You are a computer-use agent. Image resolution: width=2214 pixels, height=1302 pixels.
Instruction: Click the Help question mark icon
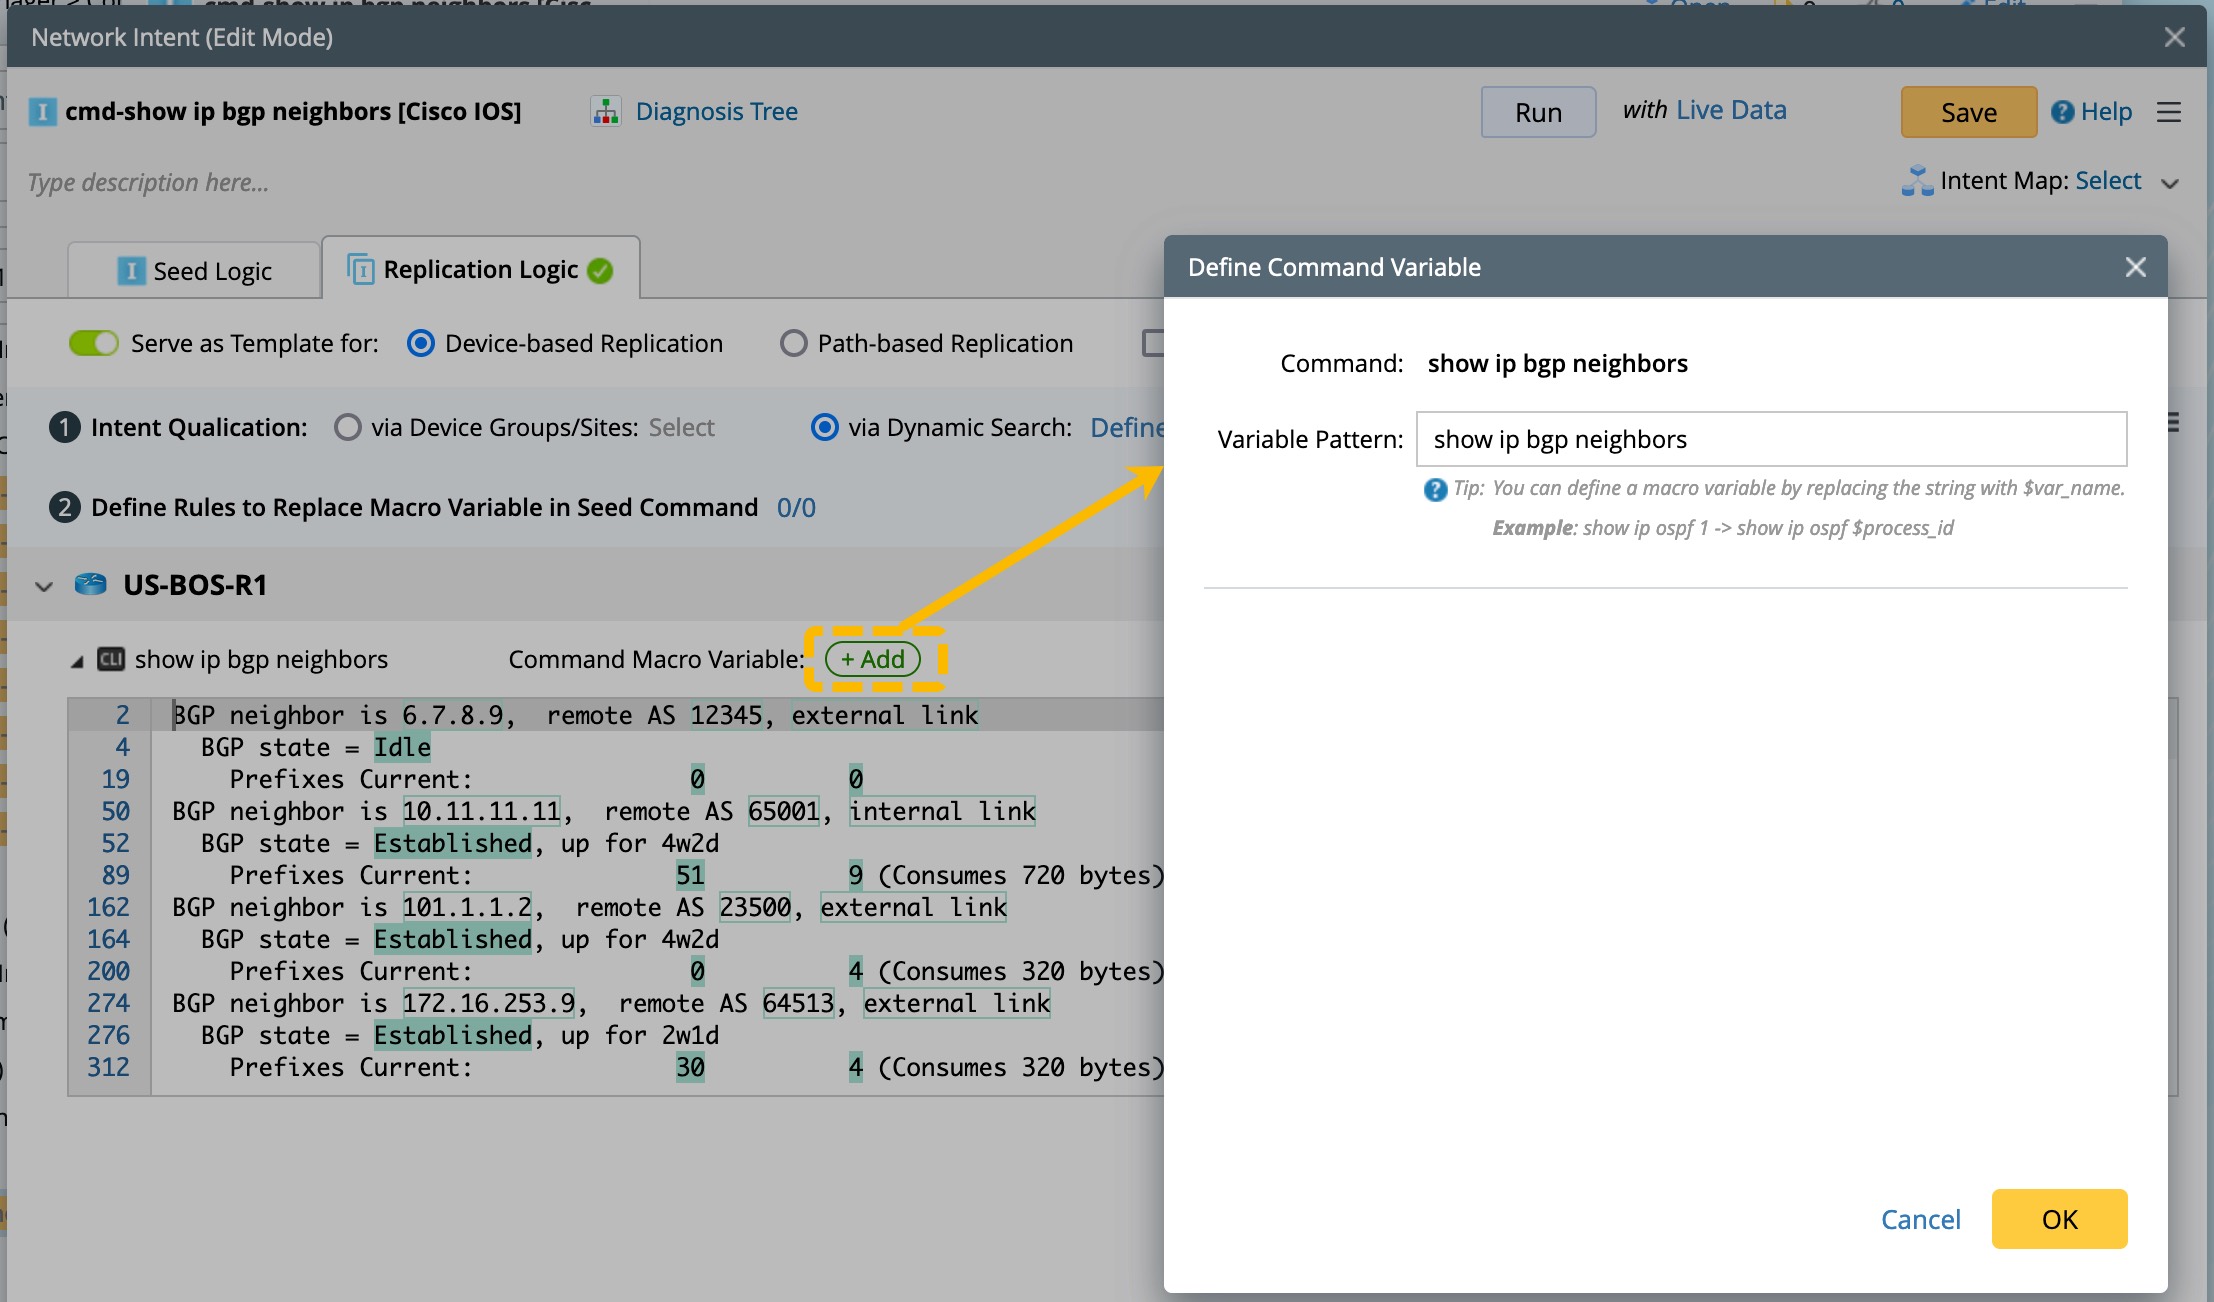coord(2062,112)
